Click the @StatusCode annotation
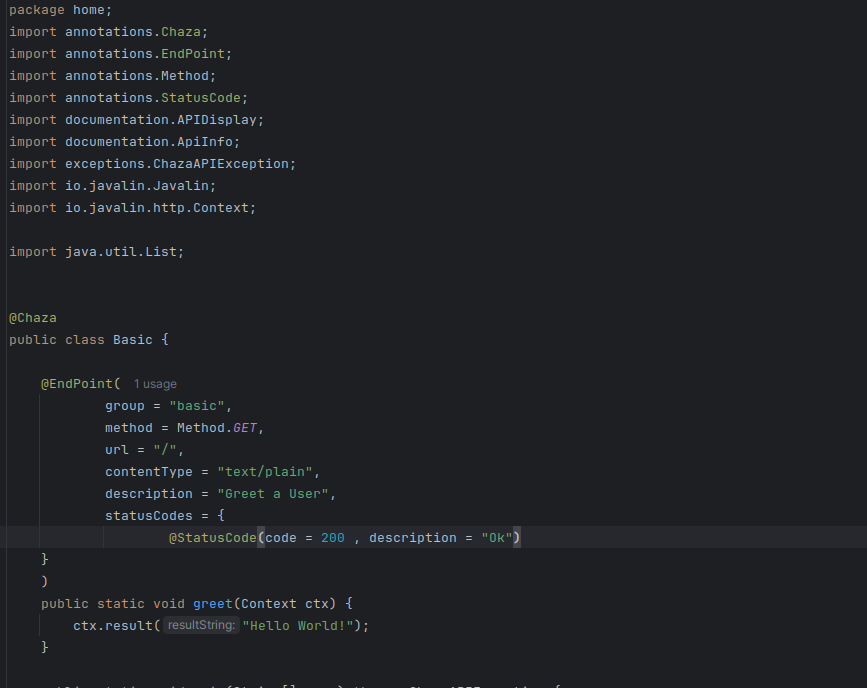Image resolution: width=867 pixels, height=688 pixels. pyautogui.click(x=212, y=538)
